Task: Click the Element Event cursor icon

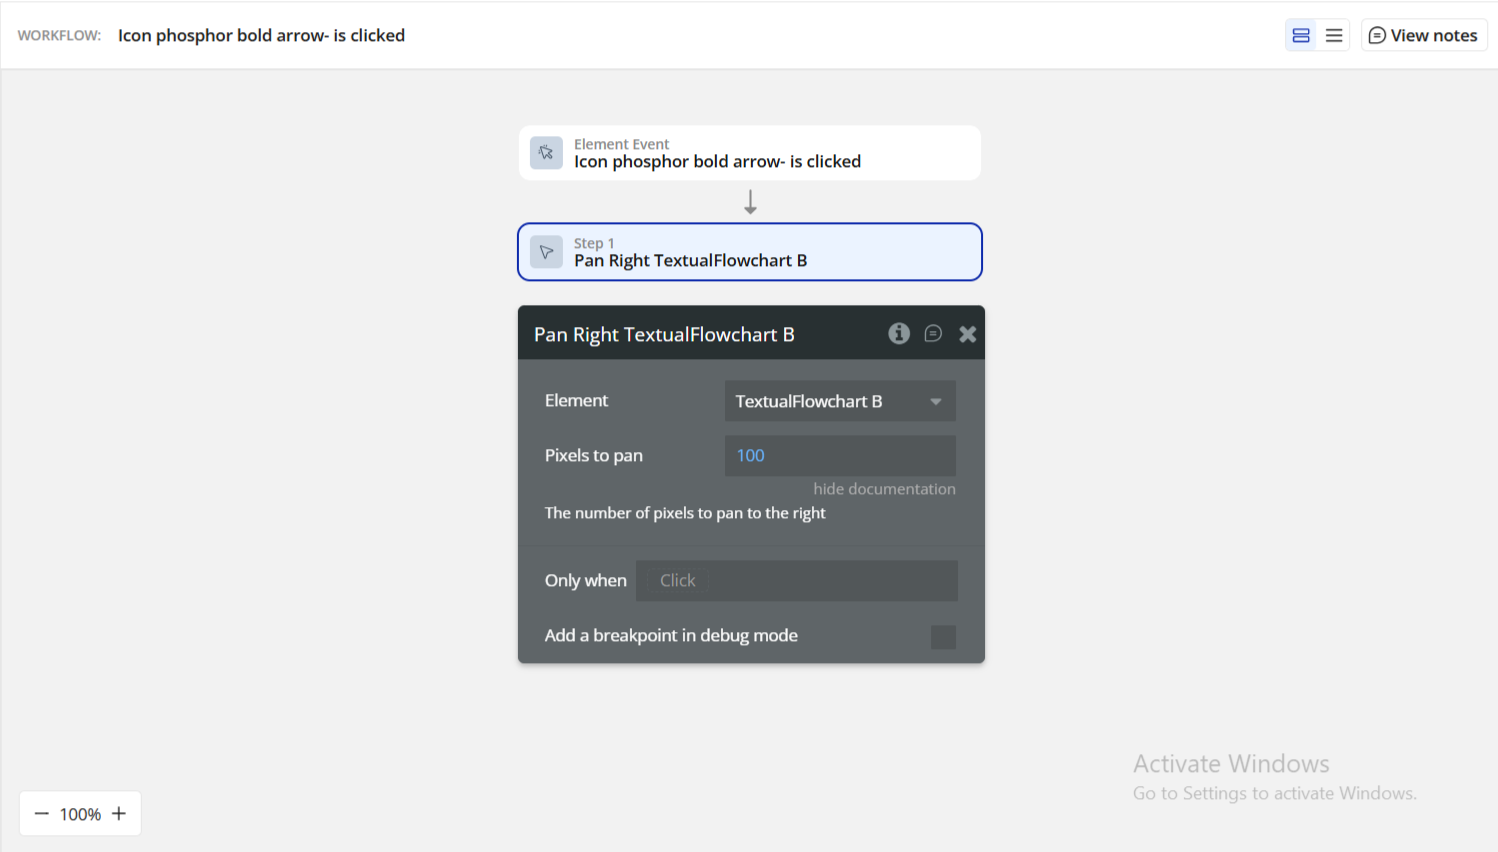Action: point(546,153)
